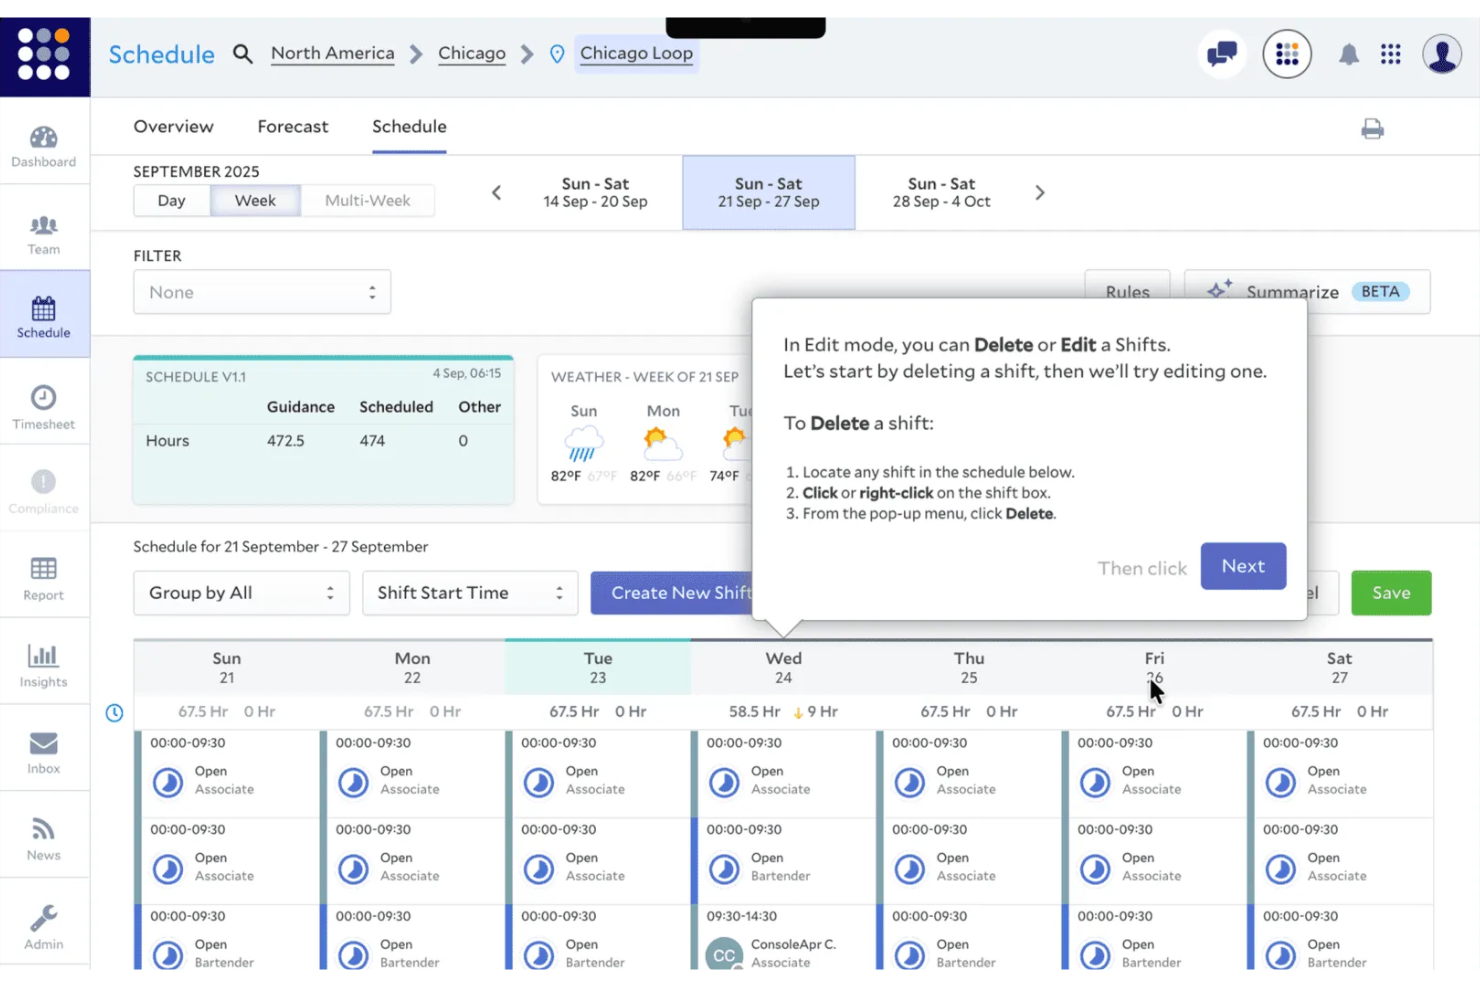Image resolution: width=1480 pixels, height=987 pixels.
Task: Open the Admin wrench icon
Action: pos(44,926)
